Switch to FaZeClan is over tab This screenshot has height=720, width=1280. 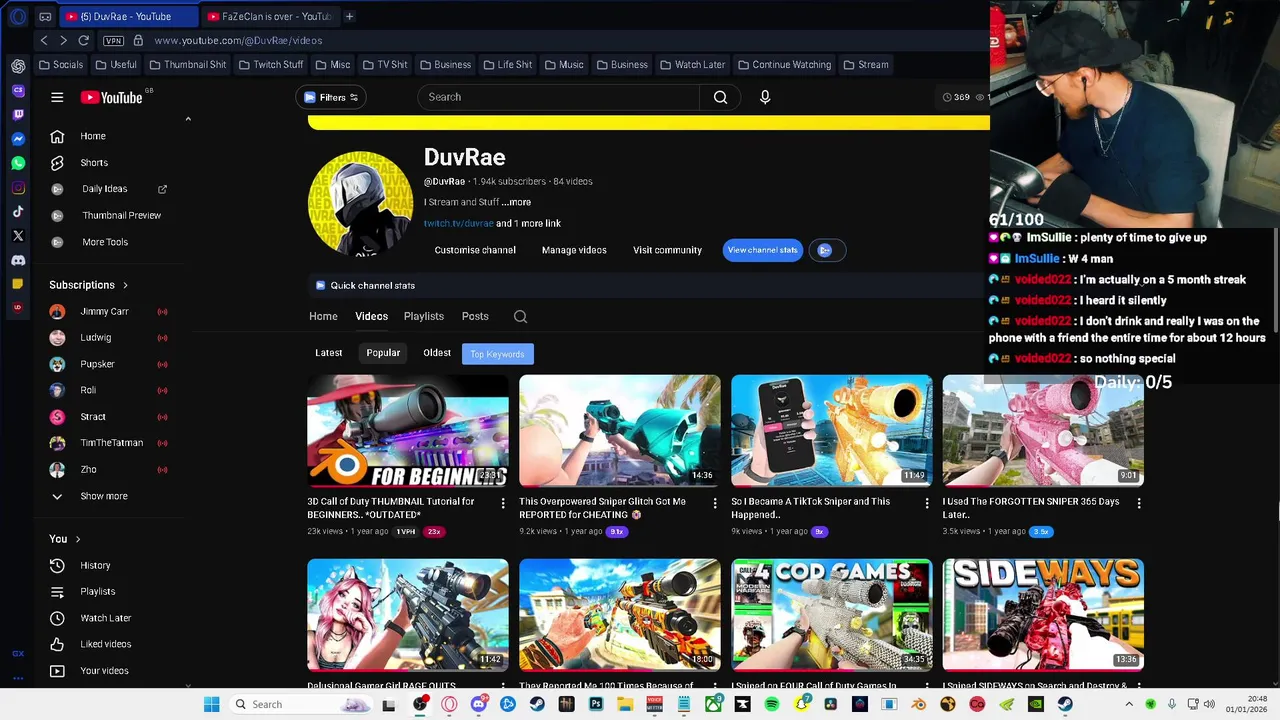click(270, 16)
